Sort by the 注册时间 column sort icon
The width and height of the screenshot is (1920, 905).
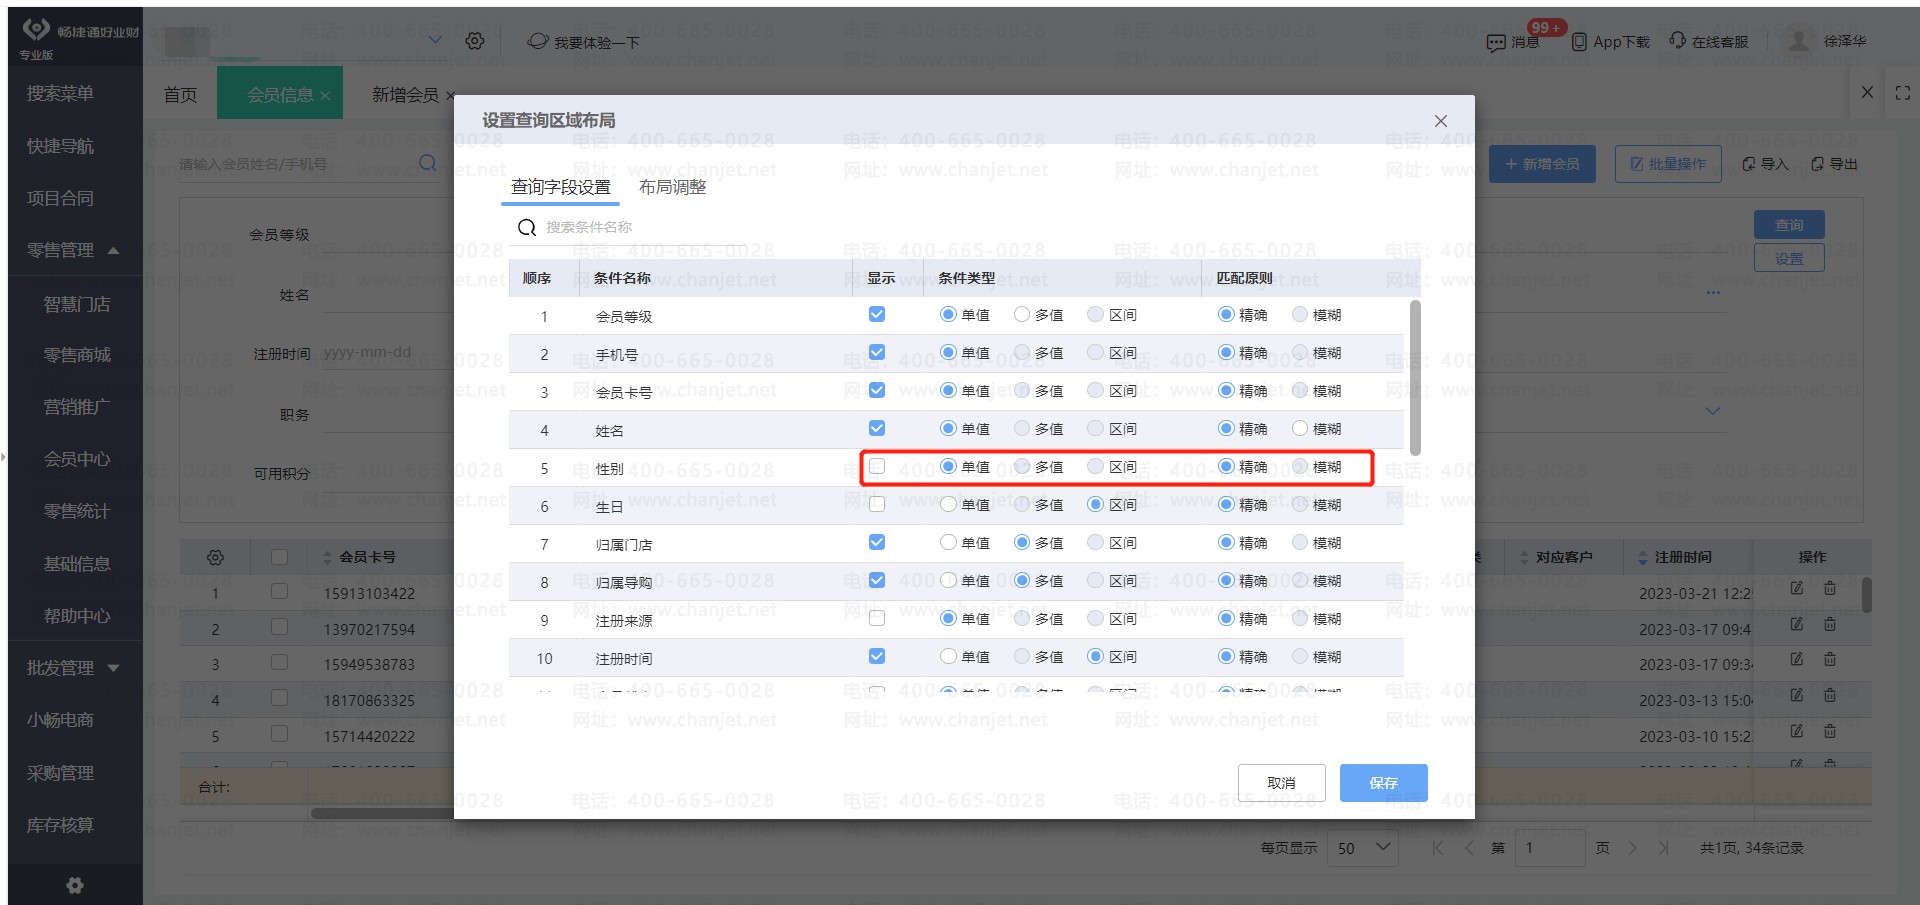click(1642, 558)
